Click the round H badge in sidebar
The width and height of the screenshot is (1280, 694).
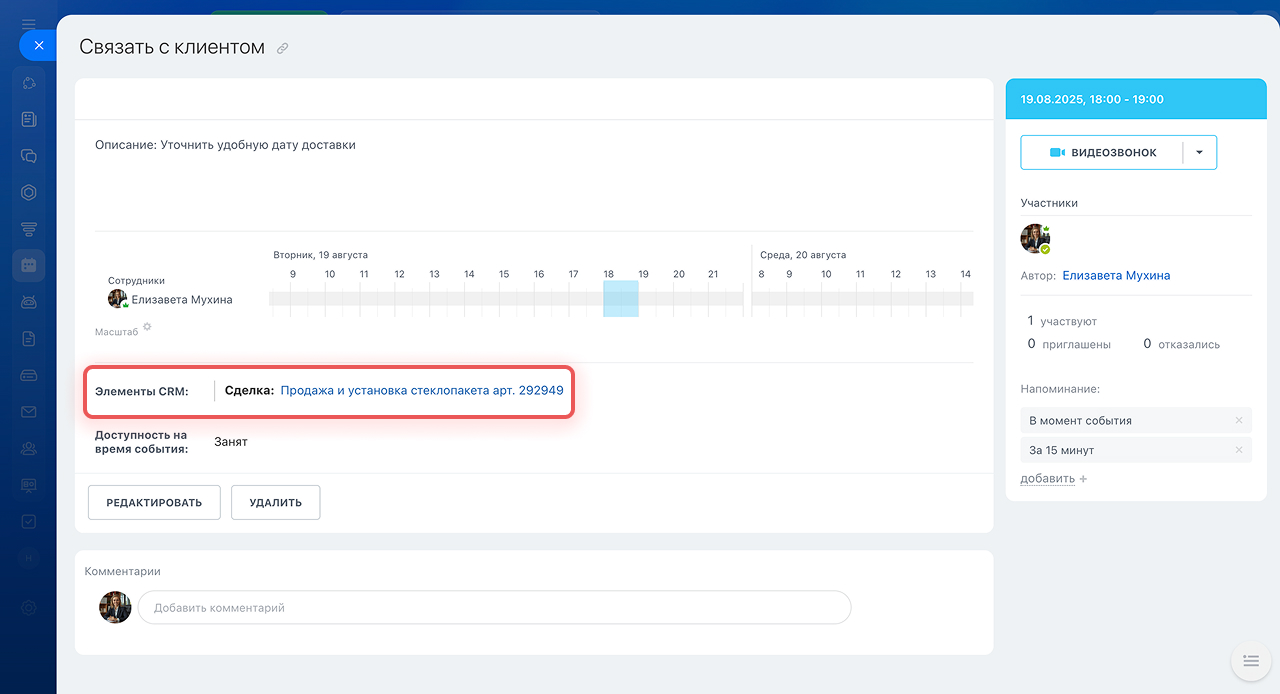click(x=29, y=558)
